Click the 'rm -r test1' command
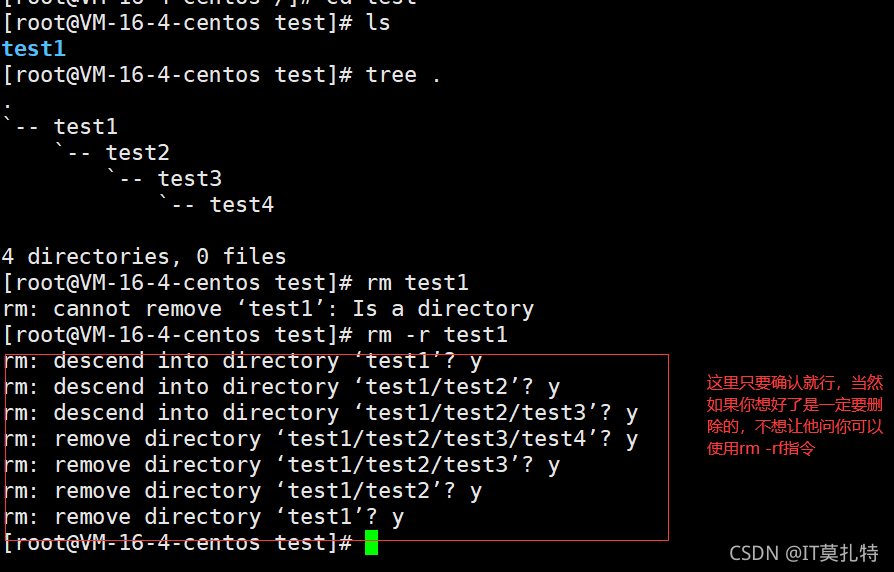 [x=437, y=335]
